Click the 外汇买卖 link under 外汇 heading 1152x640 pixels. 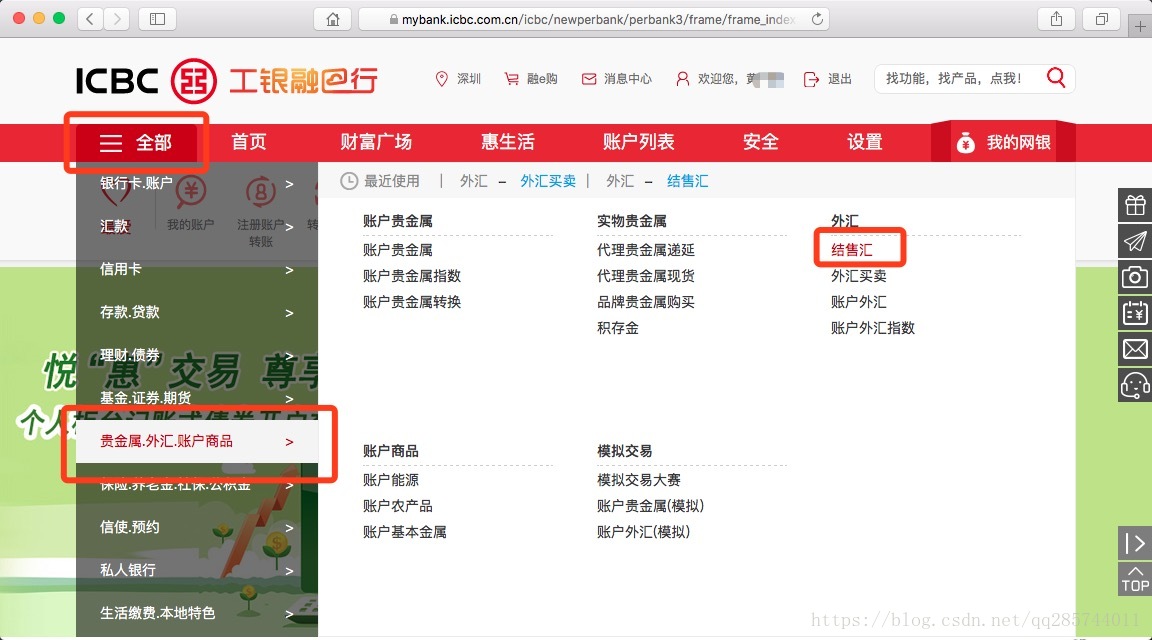[859, 276]
